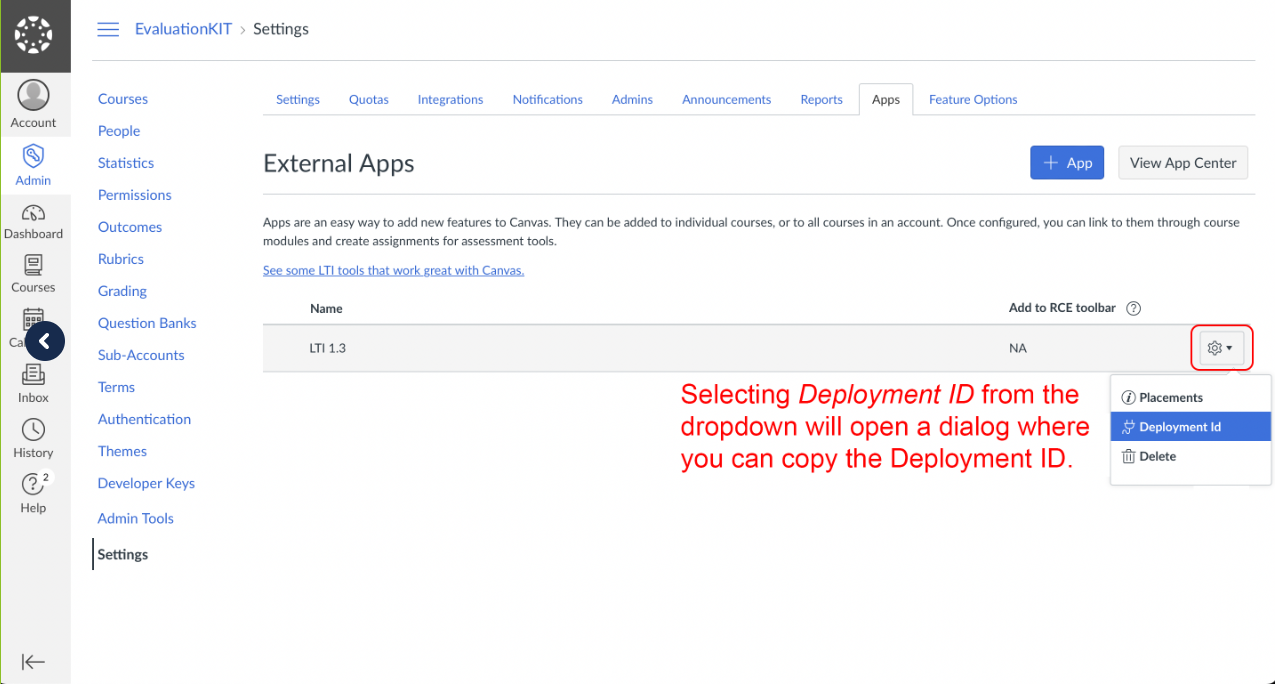The image size is (1275, 684).
Task: Toggle the hamburger course menu
Action: [x=108, y=29]
